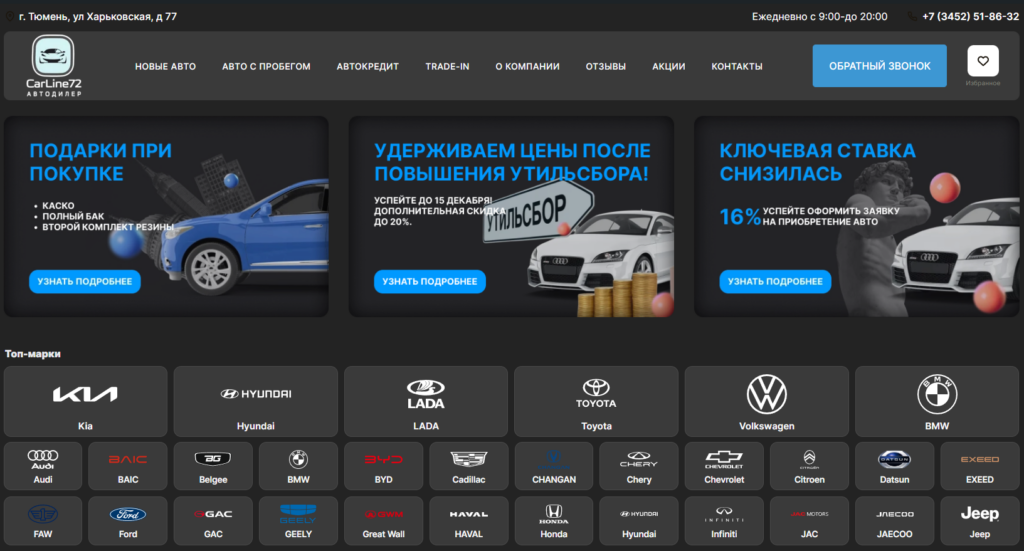Click the ПОДАРКИ ПРИ ПОКУПКЕ banner heading
Screen dimensions: 1024x551
click(101, 162)
